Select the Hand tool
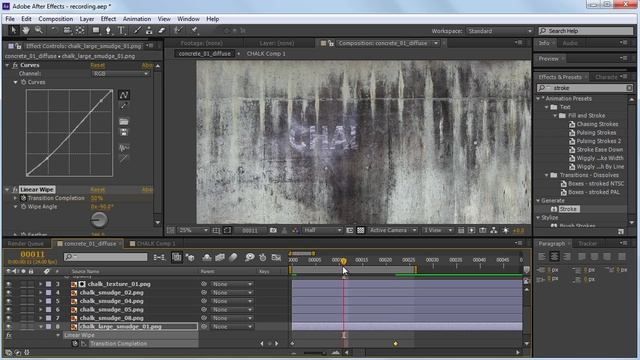This screenshot has width=640, height=360. (26, 30)
